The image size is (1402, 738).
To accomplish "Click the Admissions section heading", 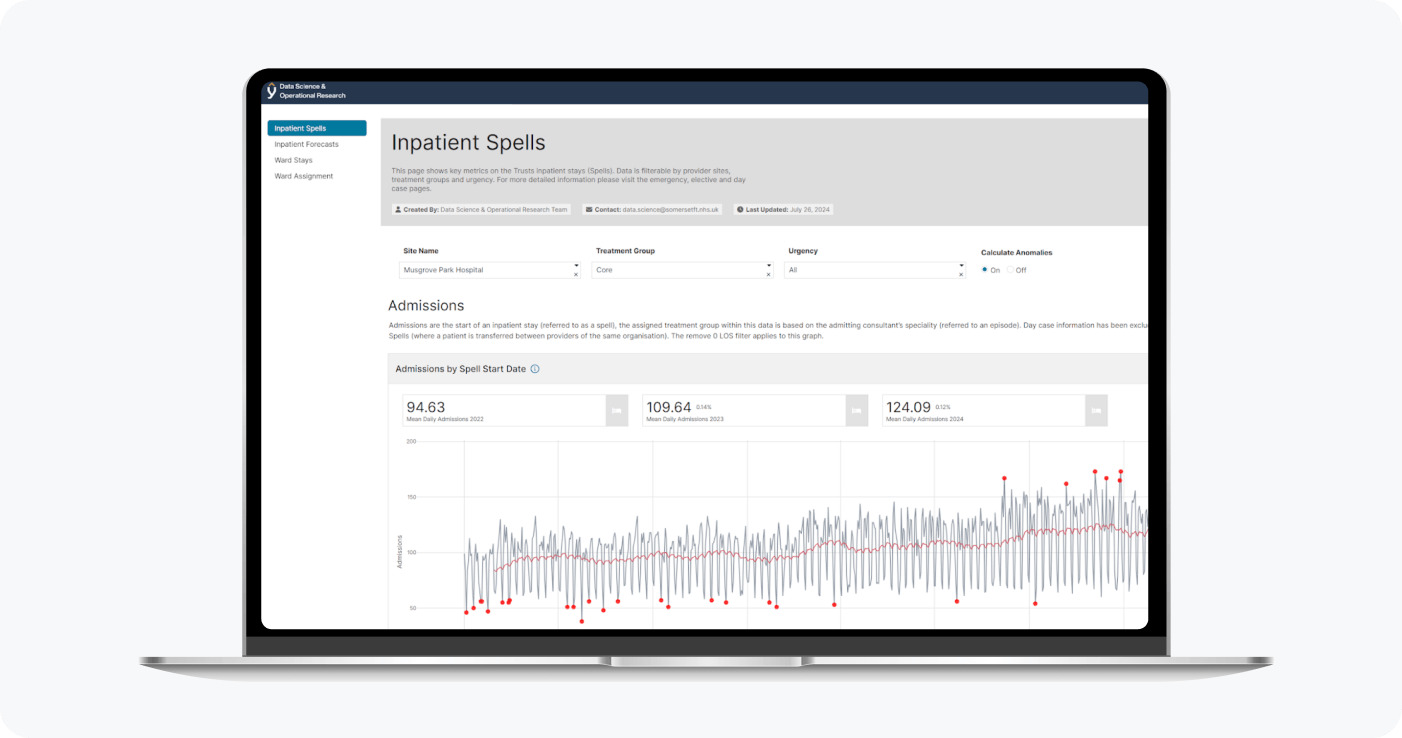I will pos(426,305).
